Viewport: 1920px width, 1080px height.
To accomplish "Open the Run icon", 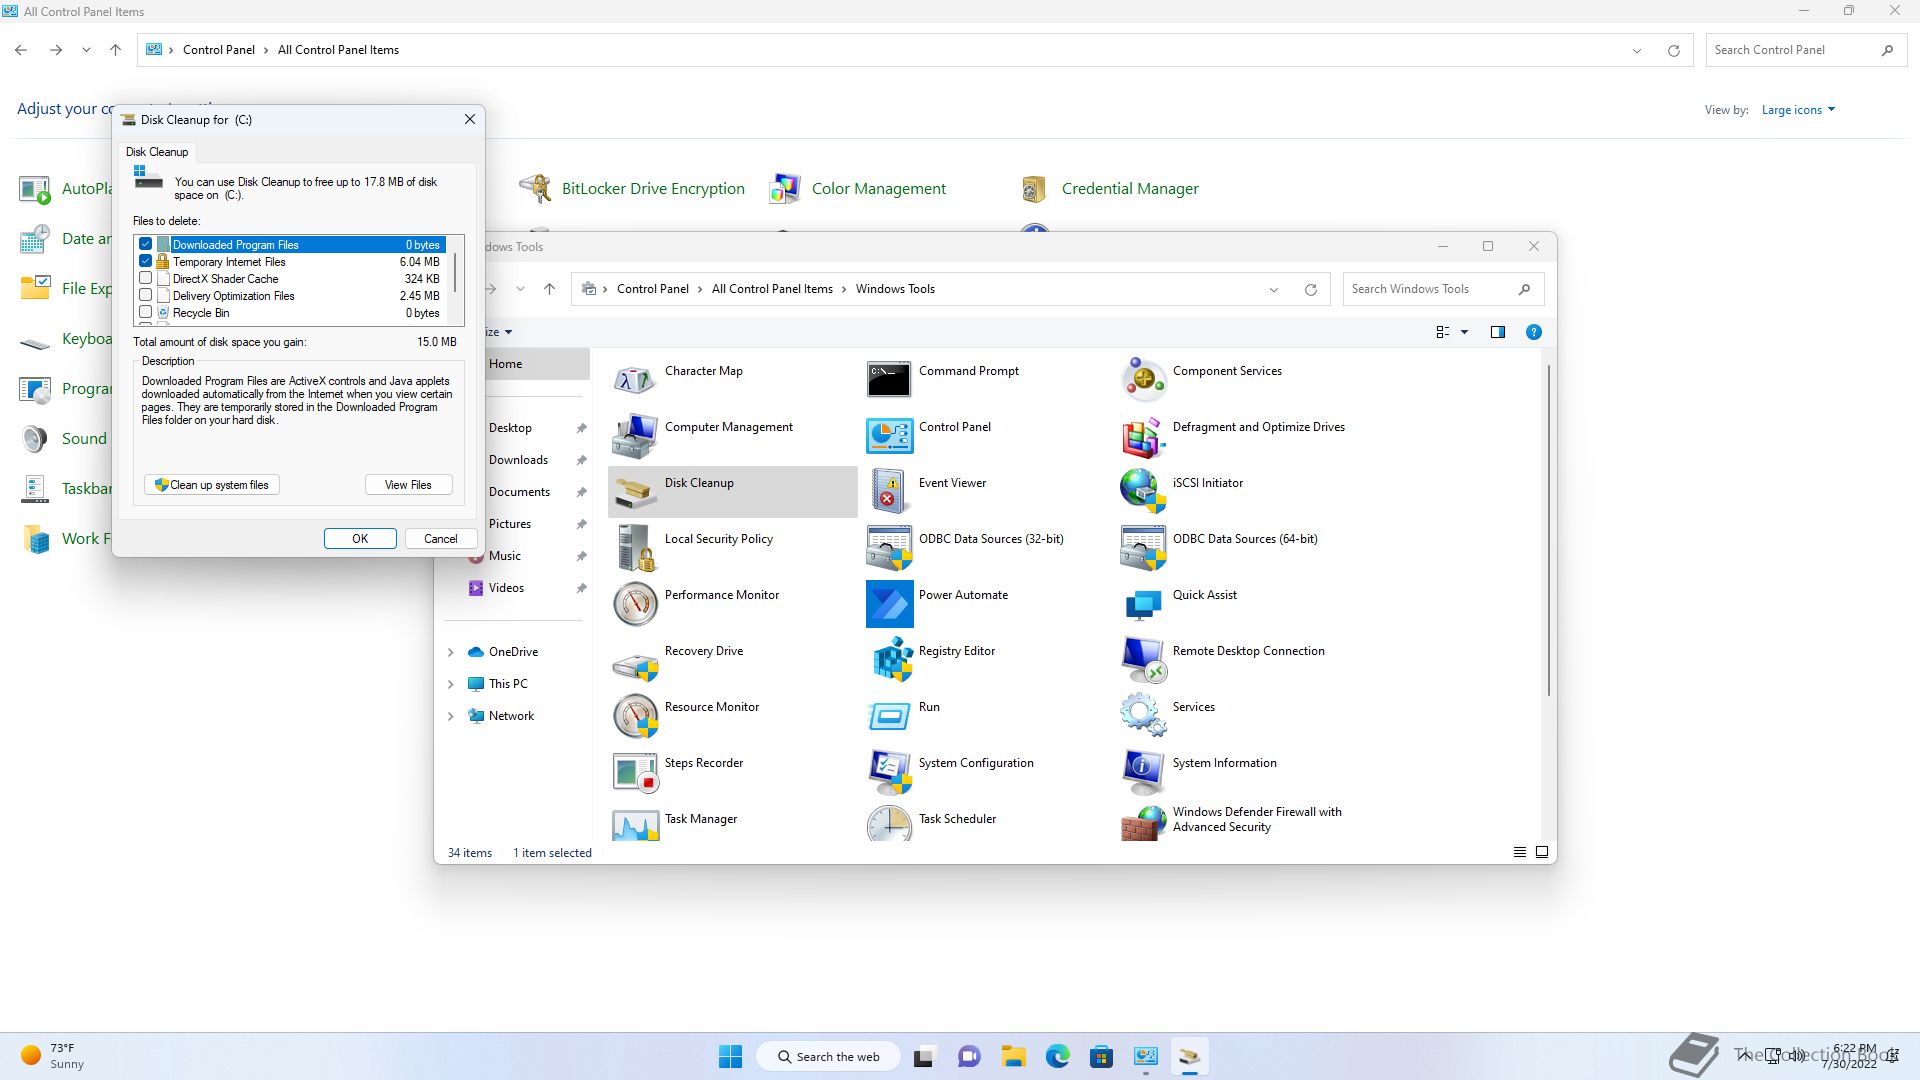I will tap(889, 715).
